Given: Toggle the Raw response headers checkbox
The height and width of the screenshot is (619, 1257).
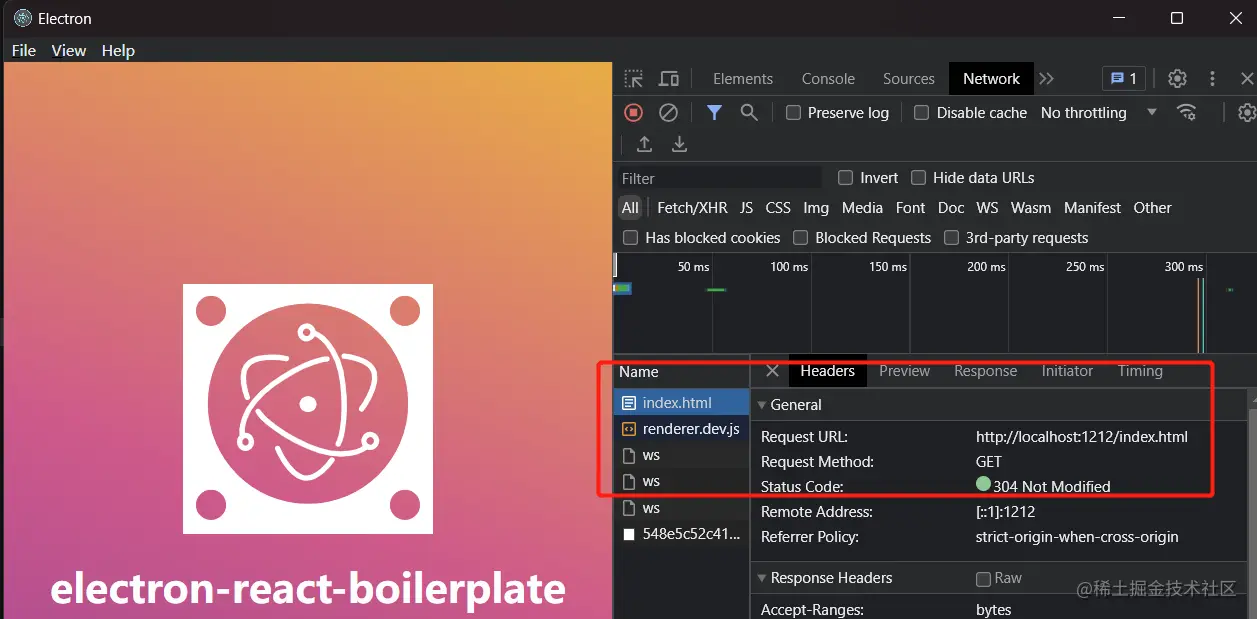Looking at the screenshot, I should 984,579.
